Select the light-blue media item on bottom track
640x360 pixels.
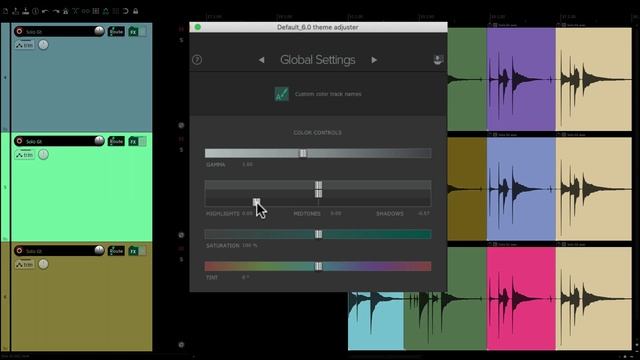click(376, 321)
